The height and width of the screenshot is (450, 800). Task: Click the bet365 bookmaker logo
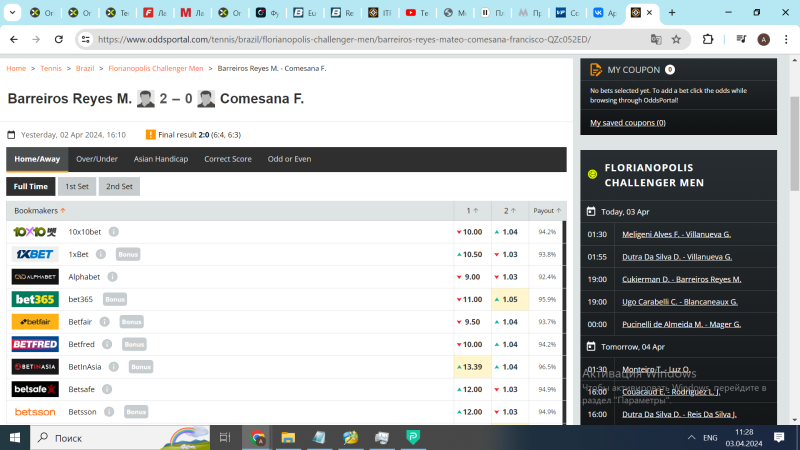[x=35, y=299]
